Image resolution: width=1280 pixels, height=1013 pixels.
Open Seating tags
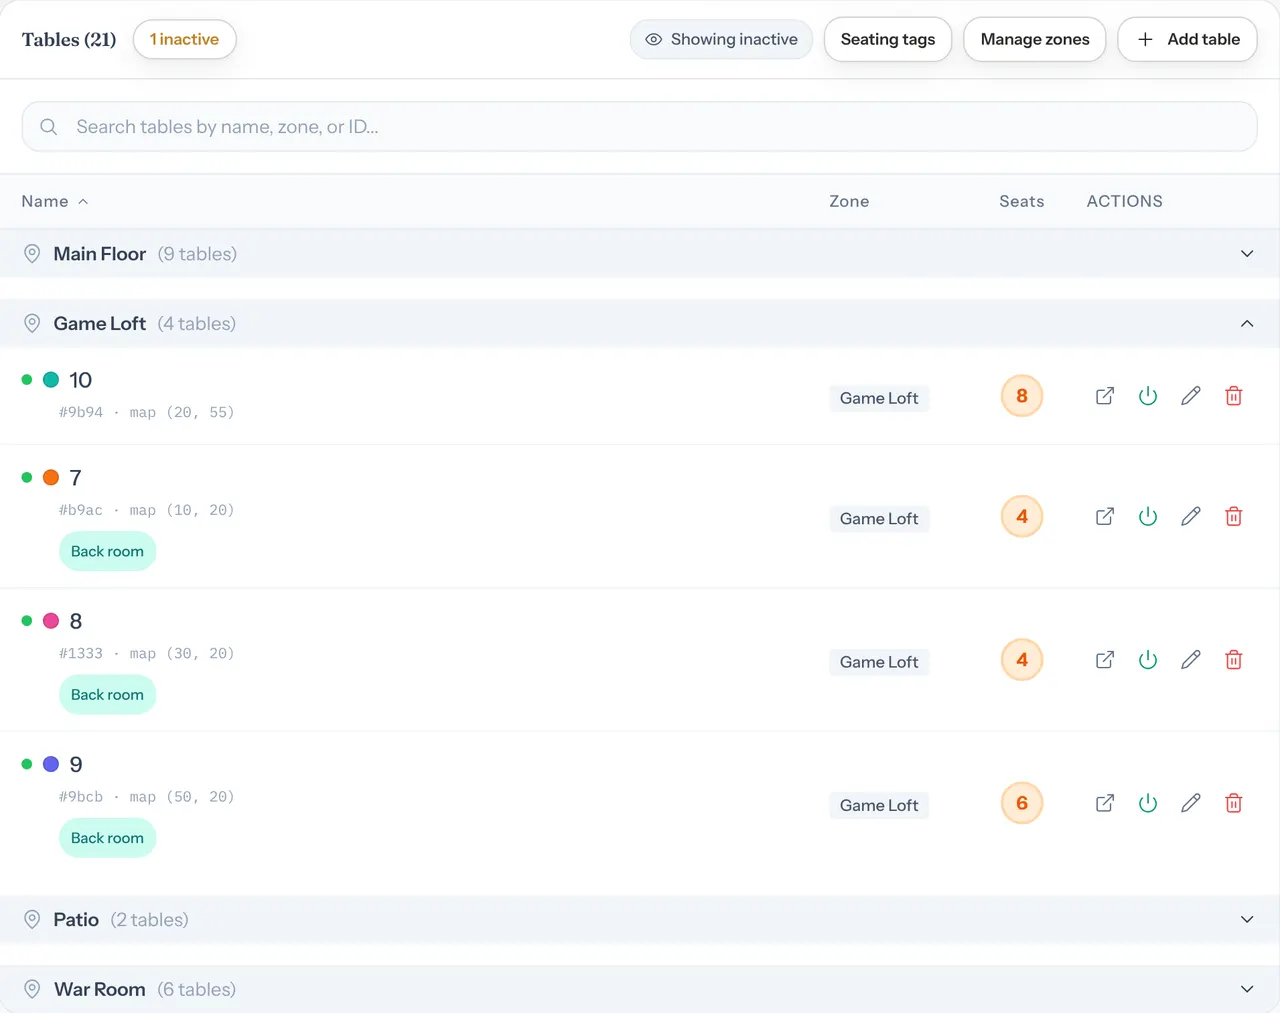tap(888, 39)
